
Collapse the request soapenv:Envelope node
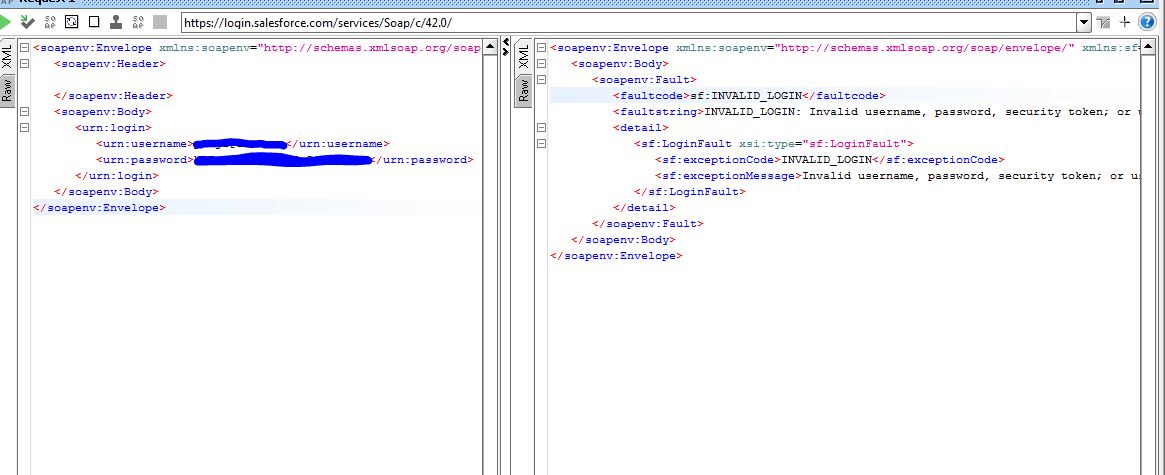25,48
